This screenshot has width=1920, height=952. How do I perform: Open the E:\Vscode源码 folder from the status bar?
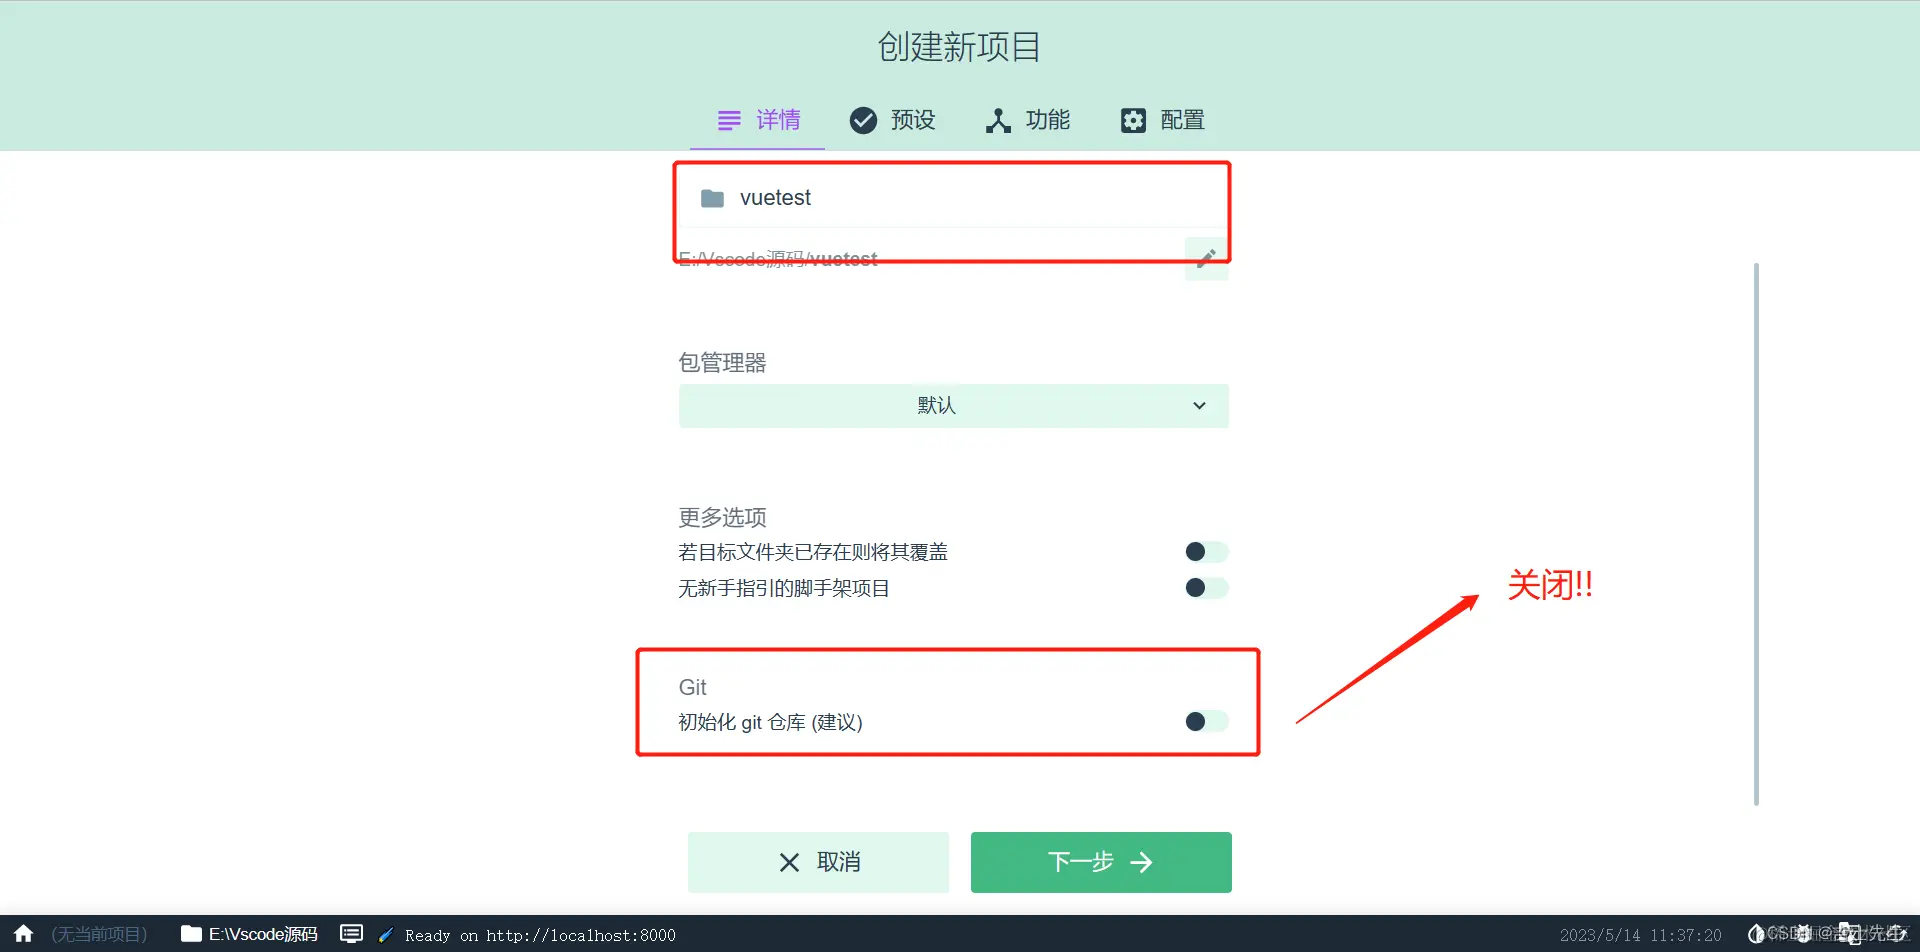[x=248, y=934]
